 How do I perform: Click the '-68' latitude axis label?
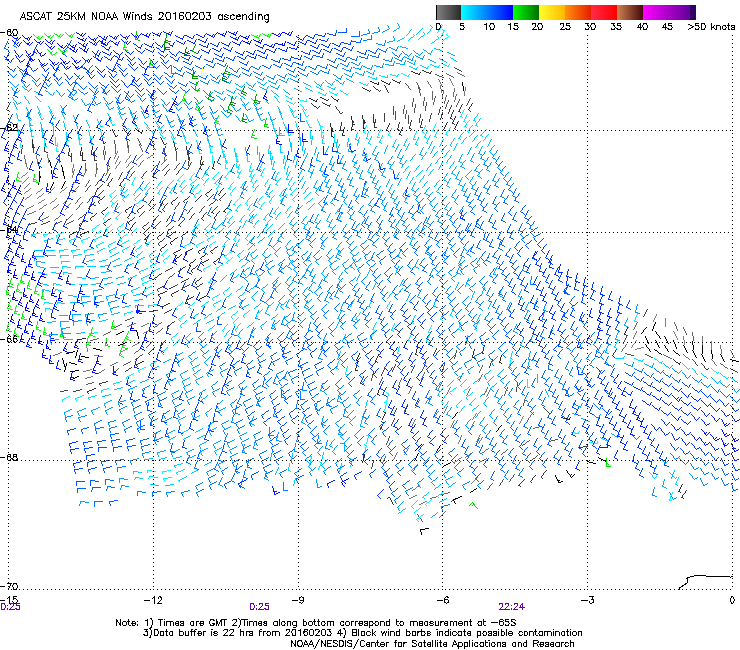coord(9,457)
